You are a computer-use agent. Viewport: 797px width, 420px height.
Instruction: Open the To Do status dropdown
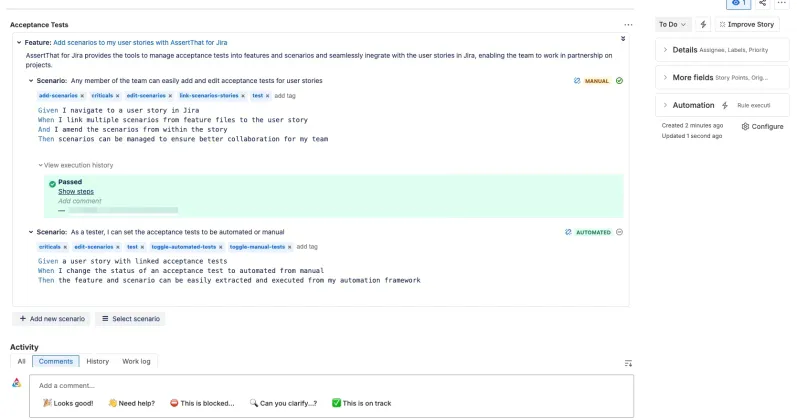[x=672, y=24]
